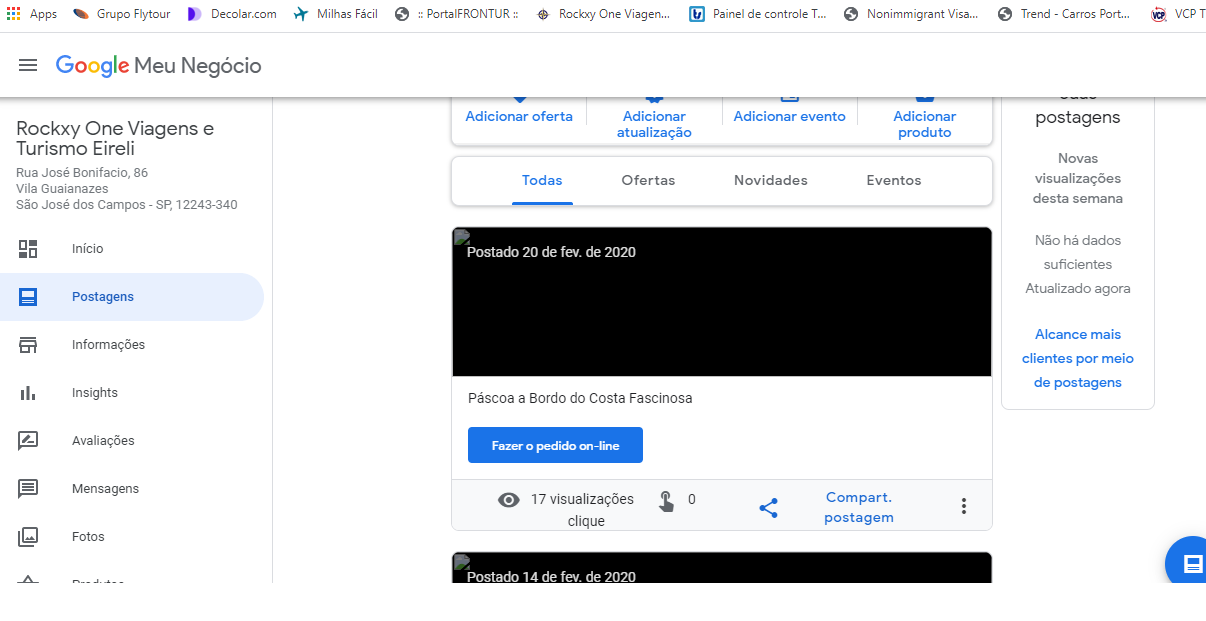The width and height of the screenshot is (1206, 621).
Task: Select the Todas tab
Action: click(542, 181)
